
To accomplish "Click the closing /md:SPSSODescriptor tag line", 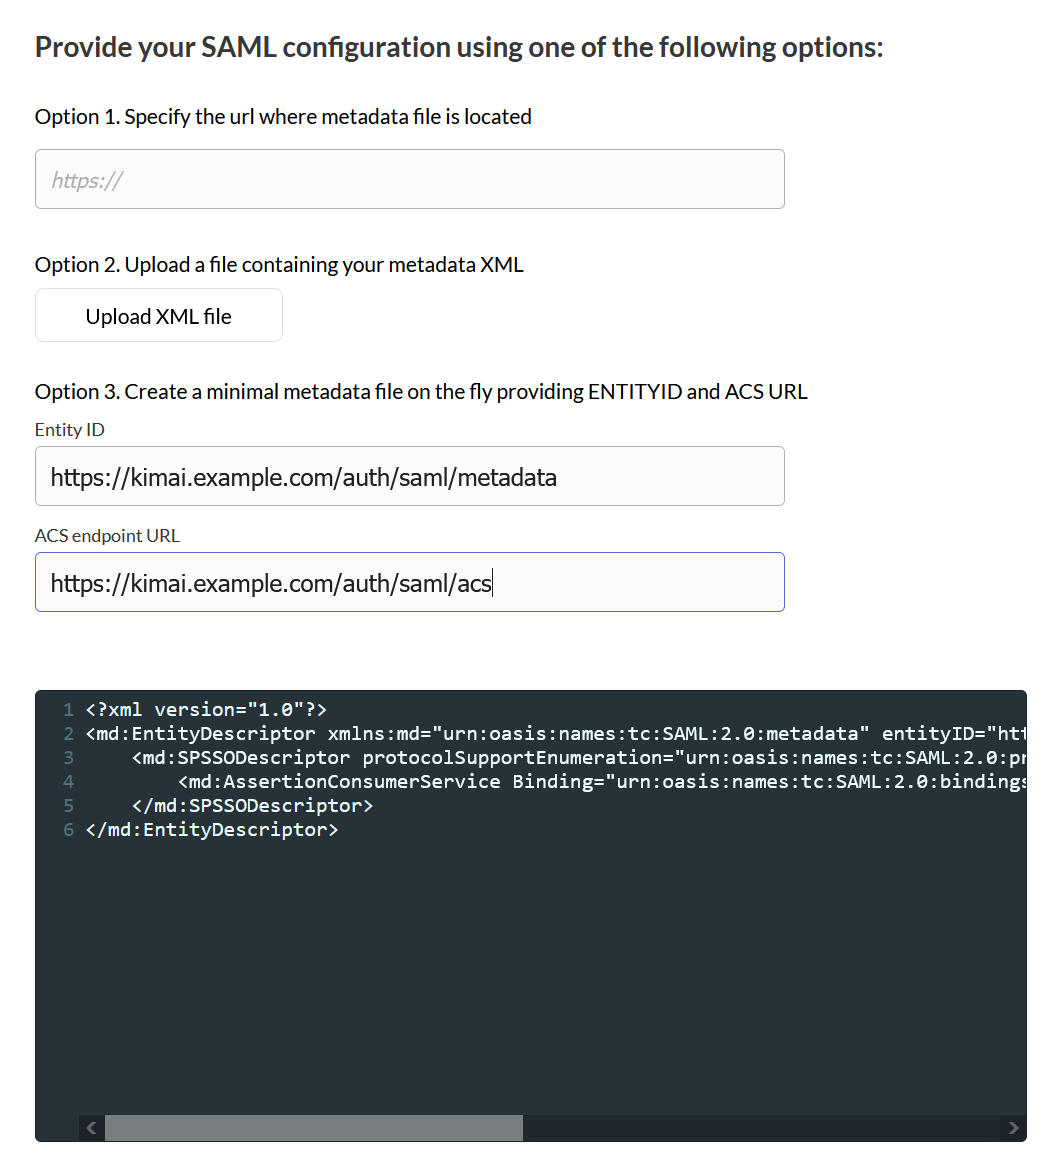I will pyautogui.click(x=251, y=806).
